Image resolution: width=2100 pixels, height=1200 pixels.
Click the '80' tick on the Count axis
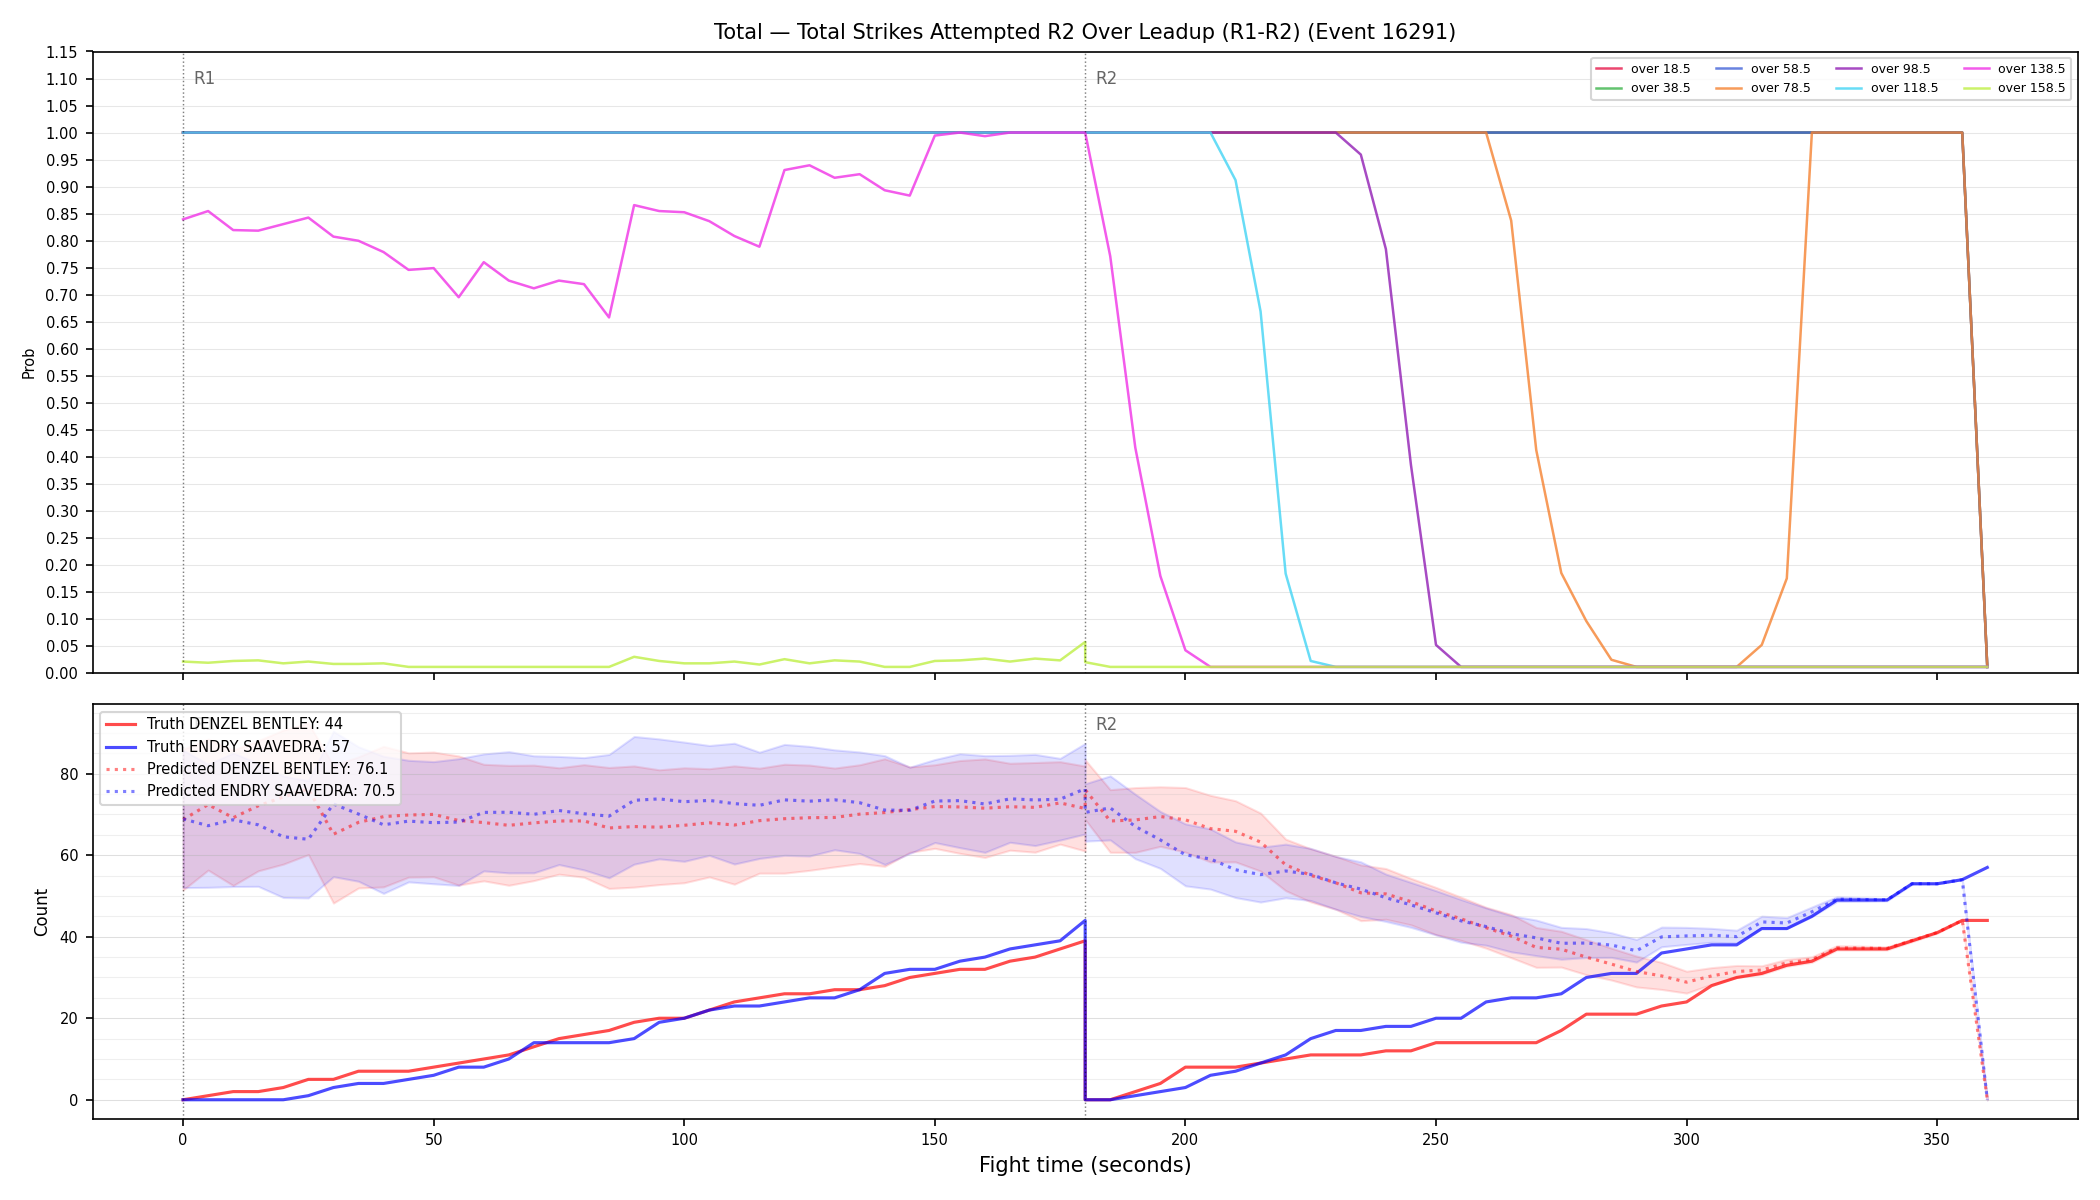click(69, 774)
